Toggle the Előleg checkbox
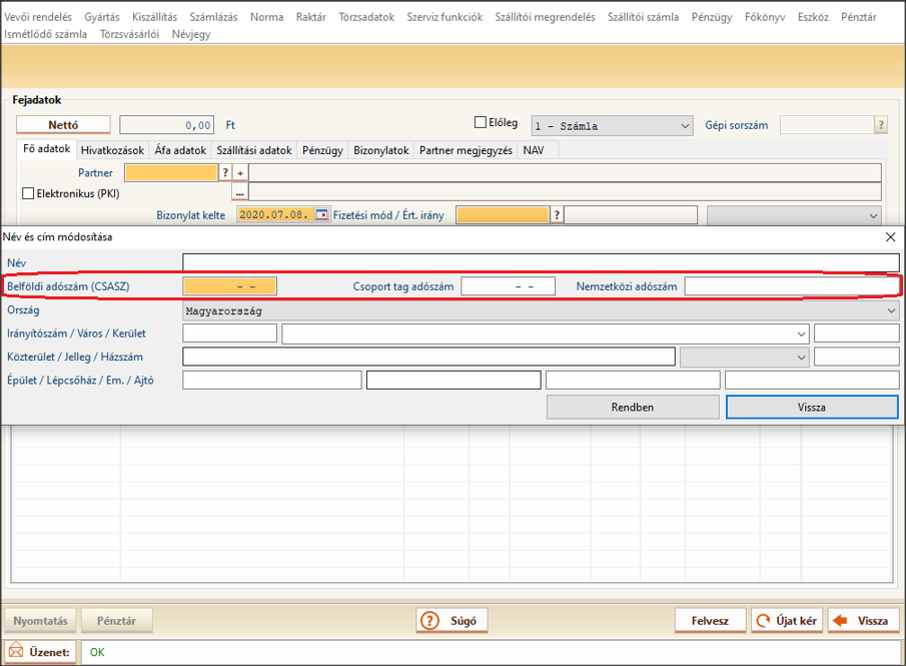The image size is (906, 666). coord(480,122)
